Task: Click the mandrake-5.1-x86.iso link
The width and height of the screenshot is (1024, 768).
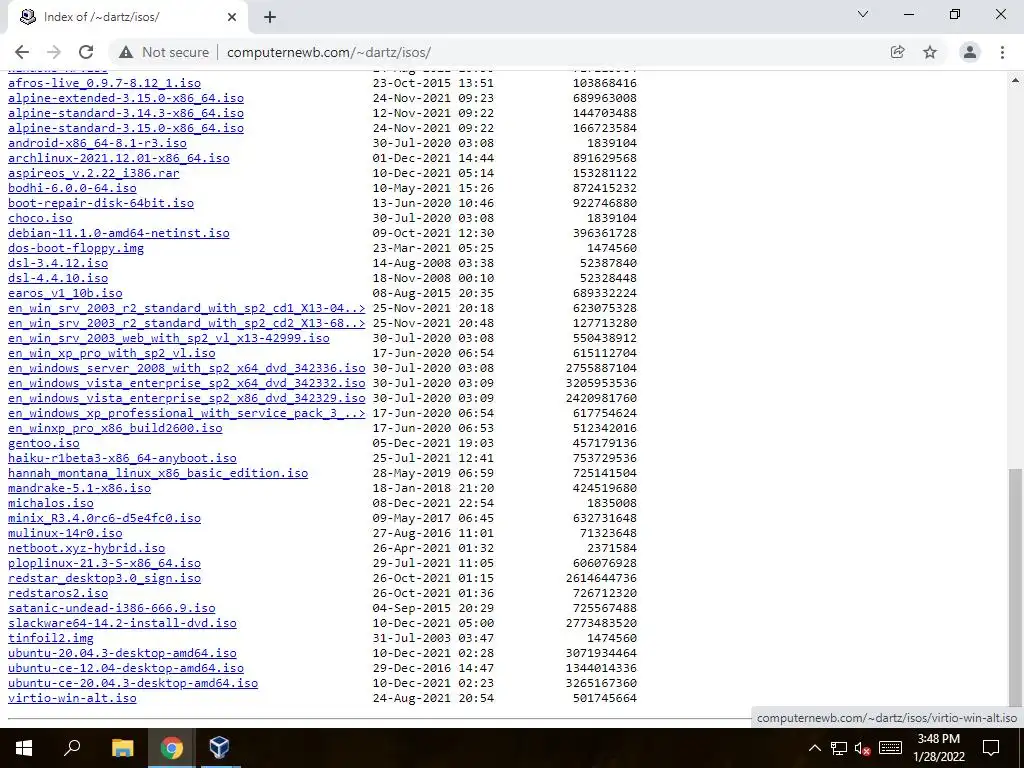Action: point(80,488)
